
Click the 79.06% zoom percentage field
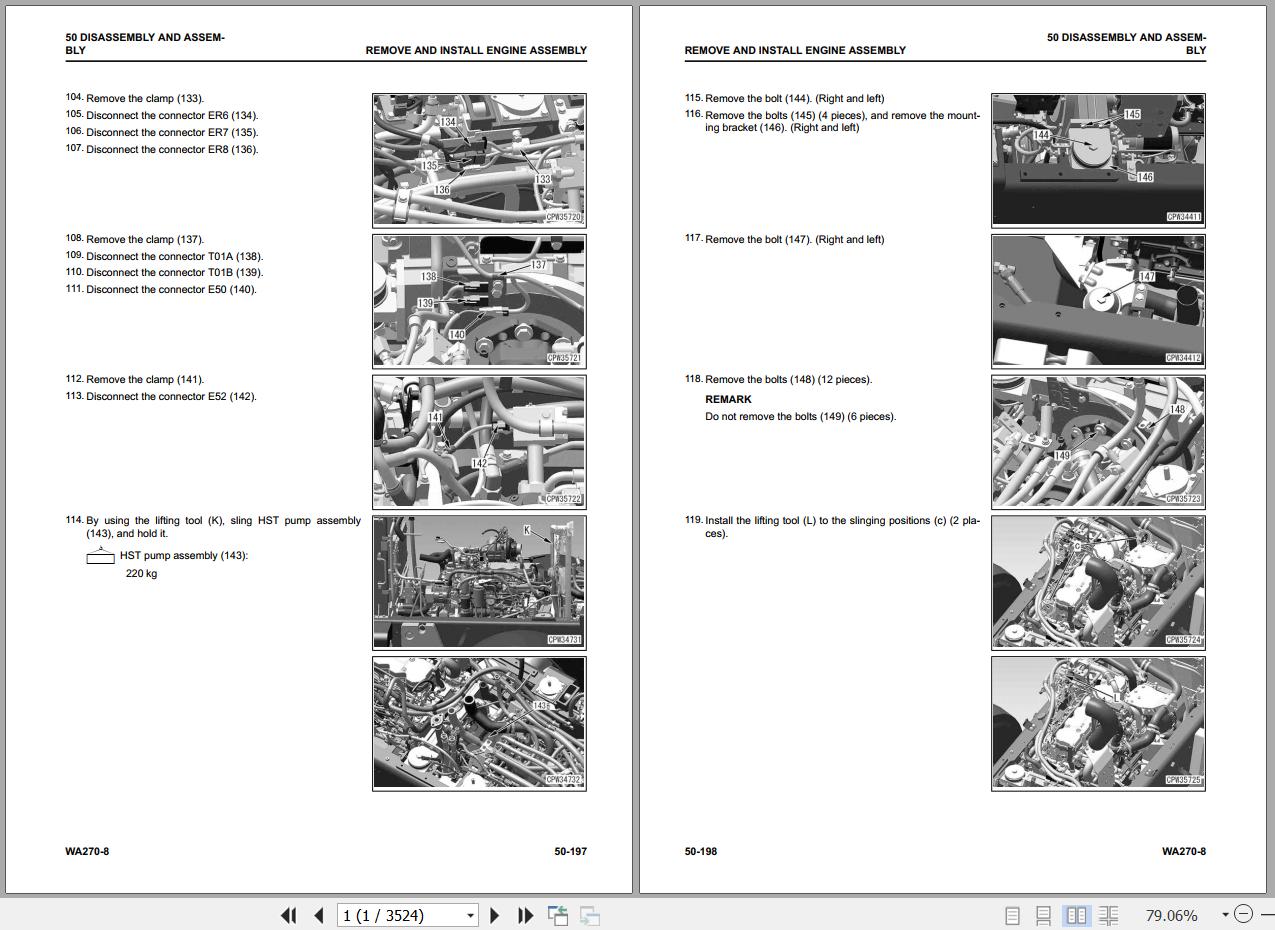(x=1171, y=915)
